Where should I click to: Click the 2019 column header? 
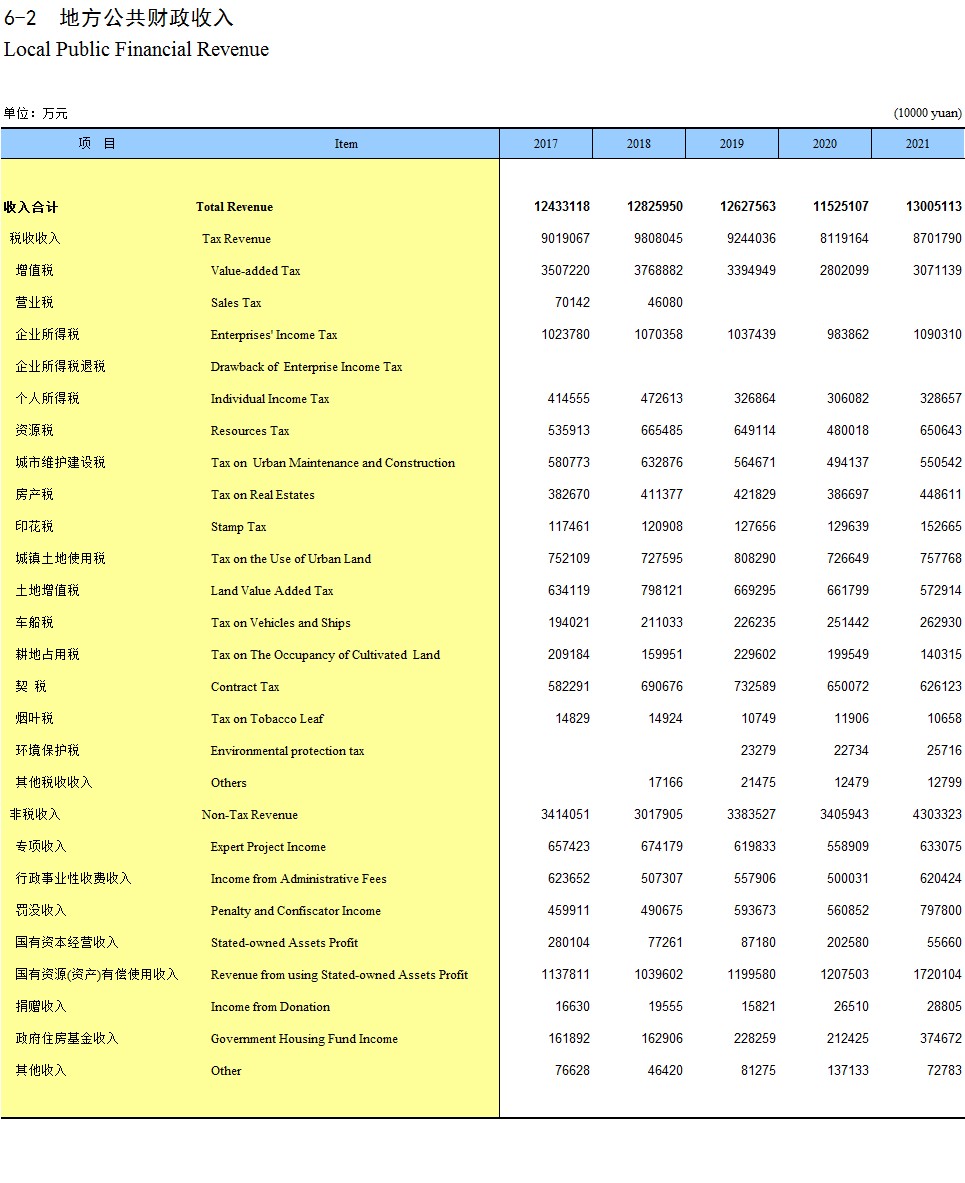click(x=731, y=143)
